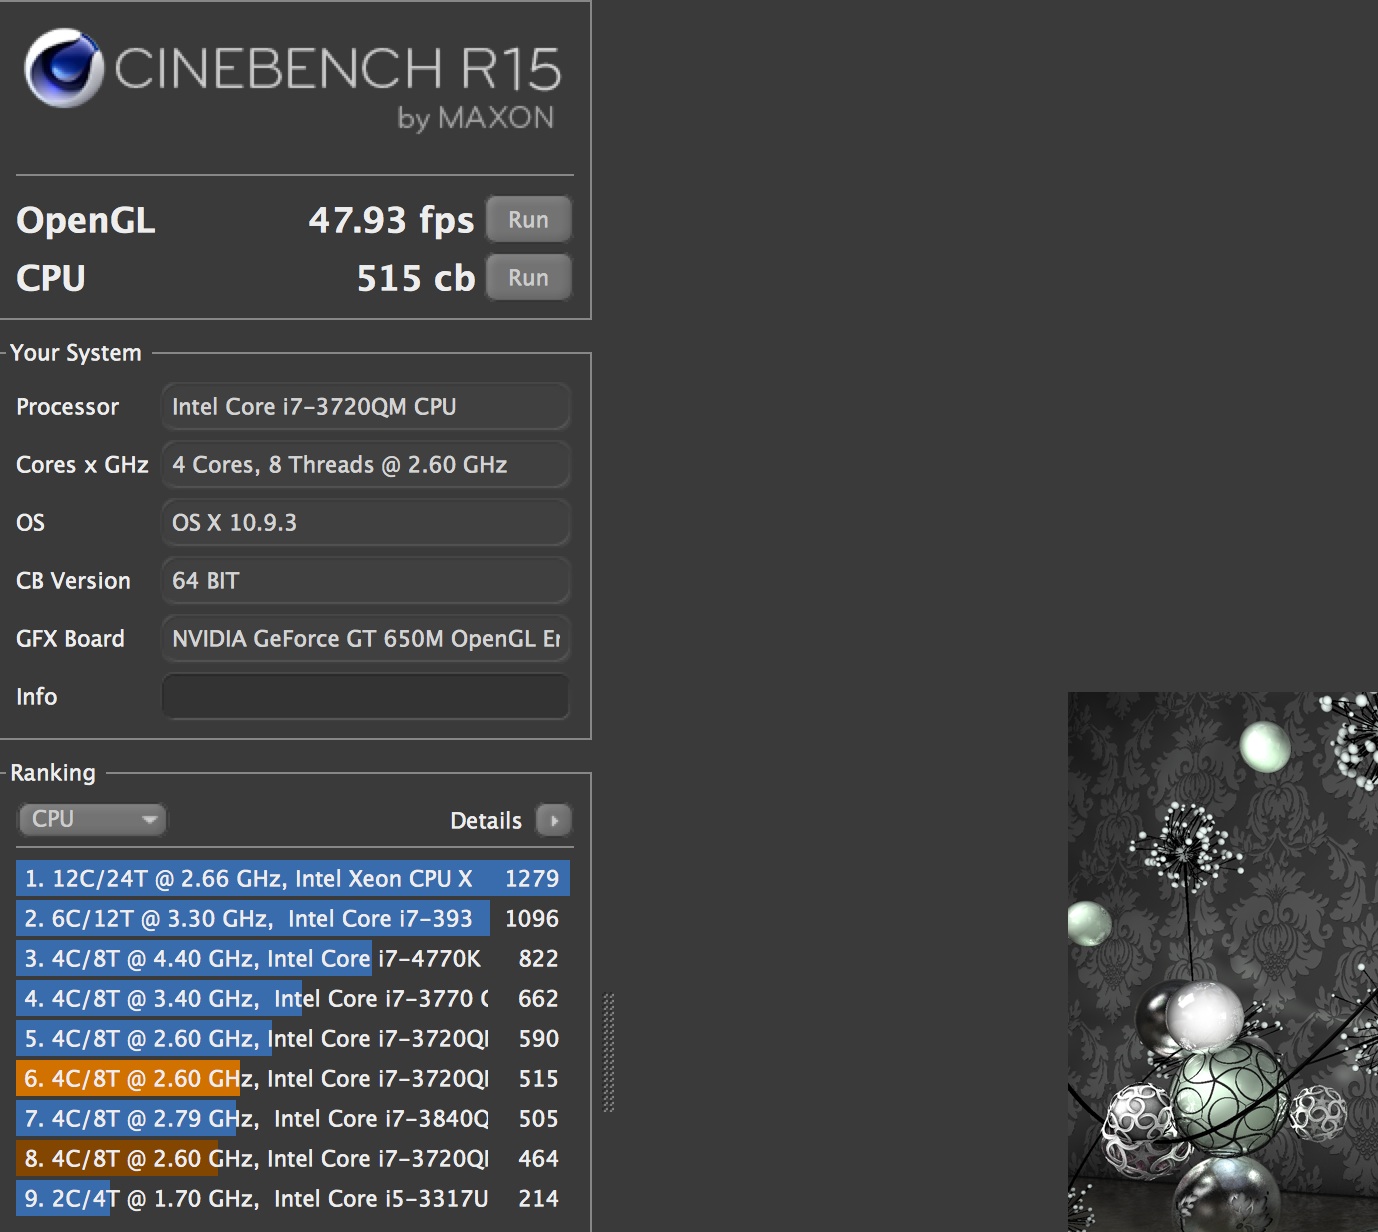
Task: Click the empty Info text field
Action: coord(365,697)
